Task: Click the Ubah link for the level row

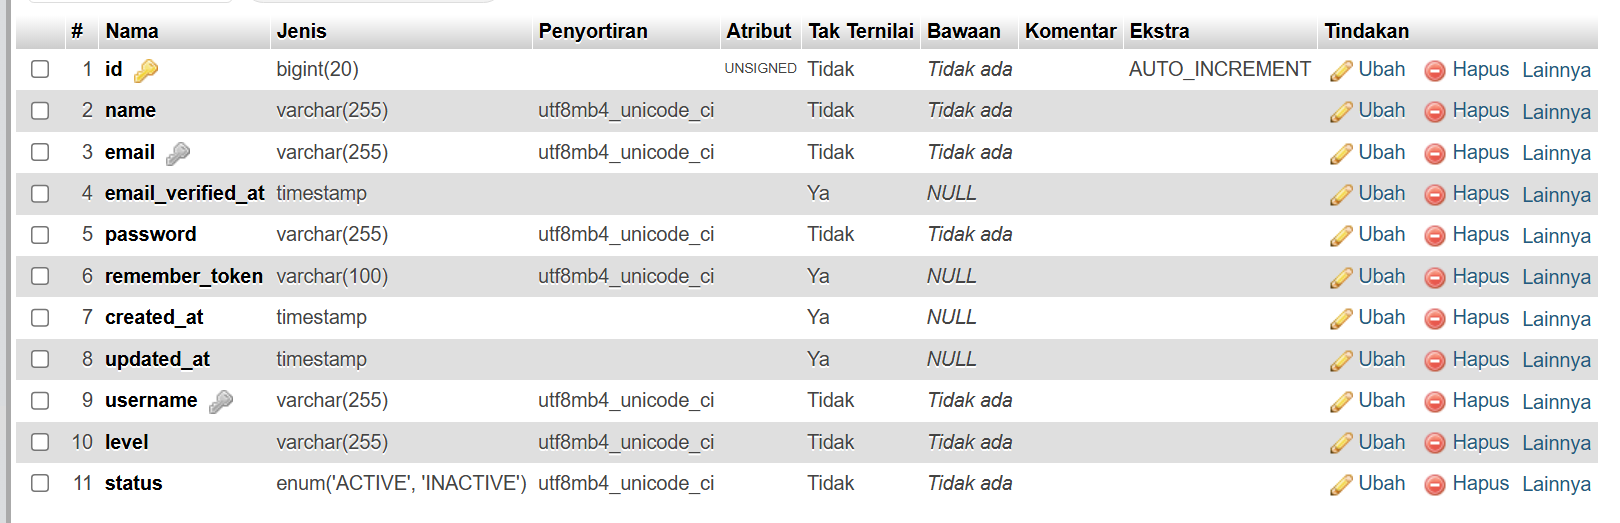Action: pos(1381,442)
